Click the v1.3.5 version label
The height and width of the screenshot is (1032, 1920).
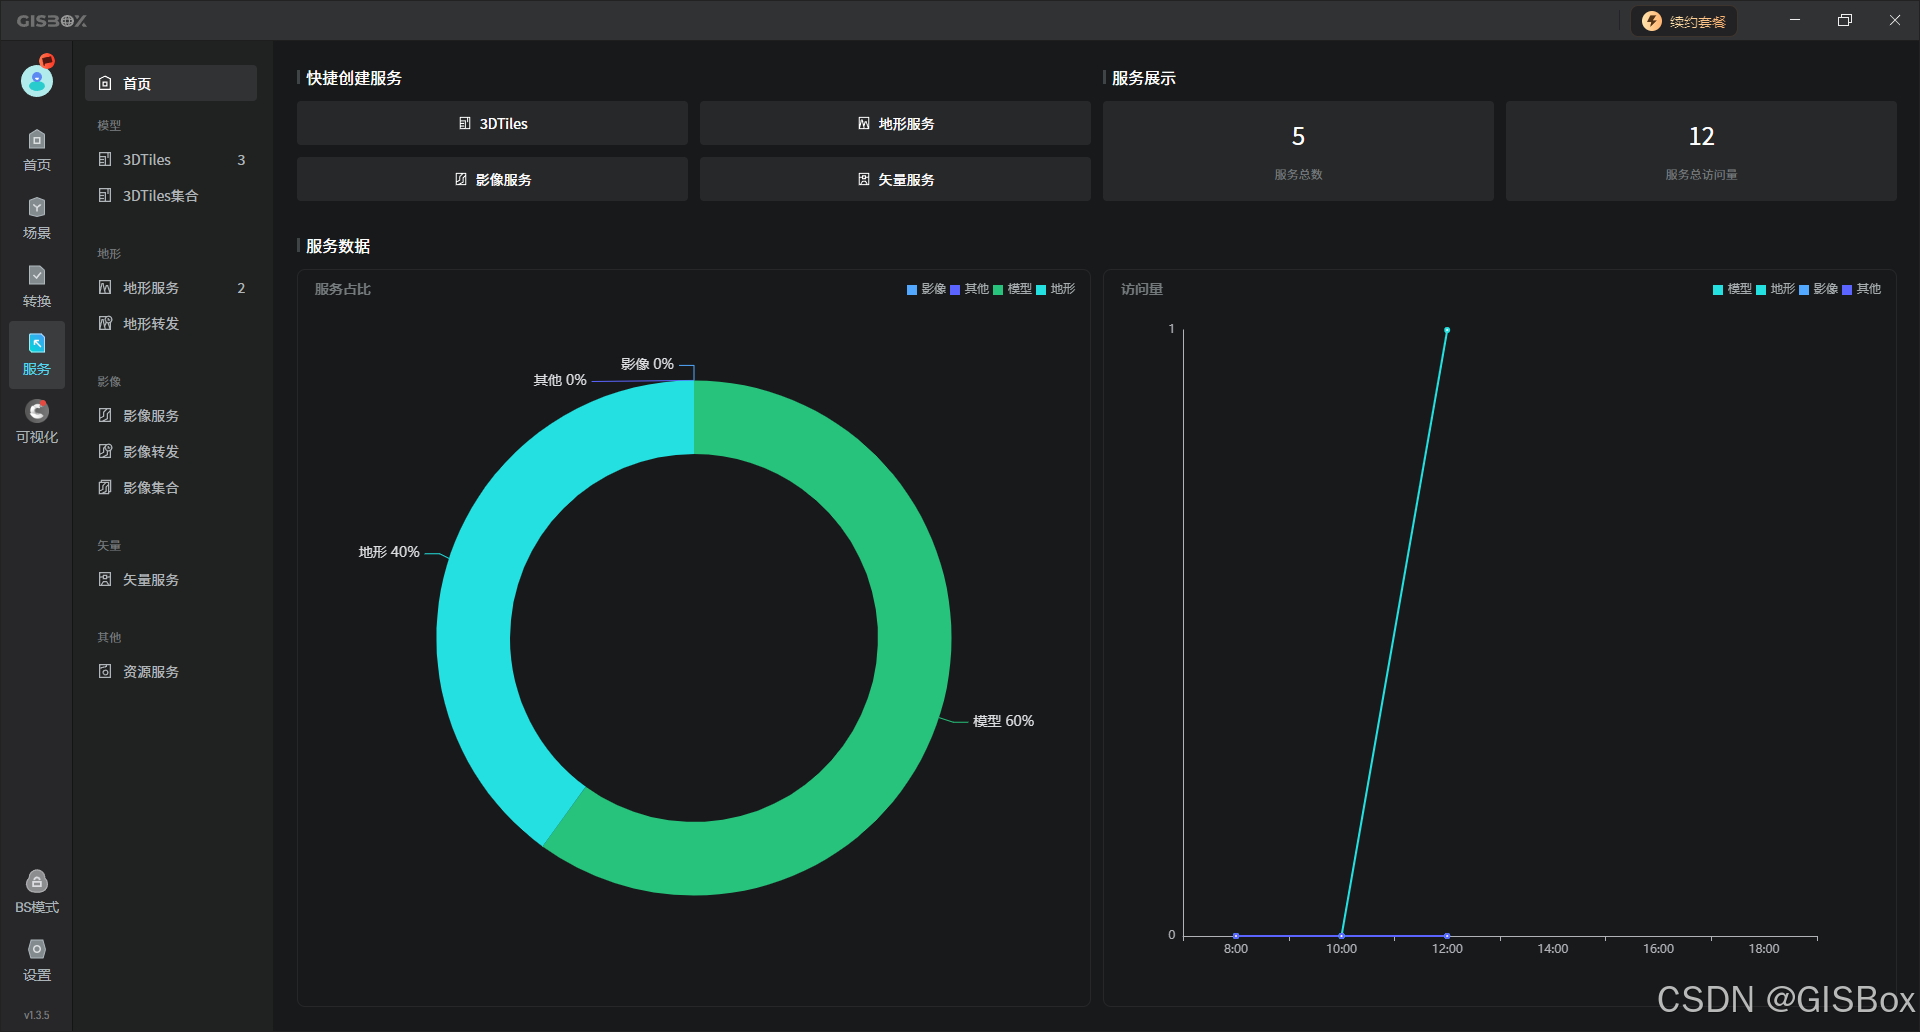click(x=37, y=1015)
